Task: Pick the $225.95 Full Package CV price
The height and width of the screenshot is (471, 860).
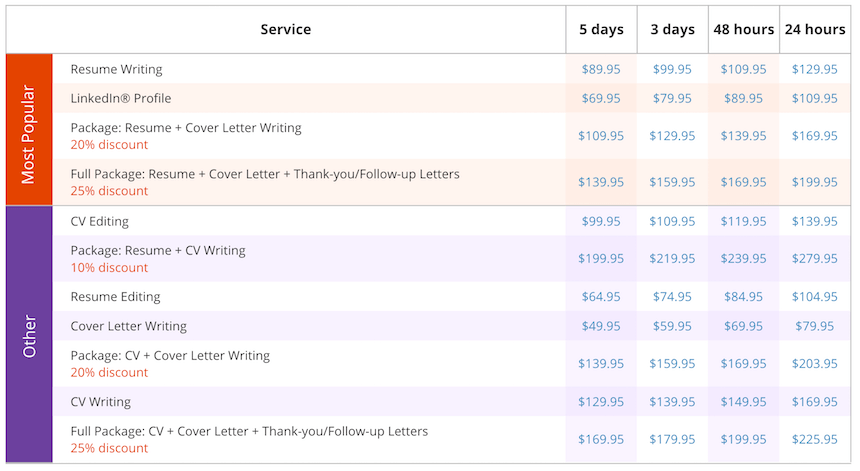Action: click(814, 439)
